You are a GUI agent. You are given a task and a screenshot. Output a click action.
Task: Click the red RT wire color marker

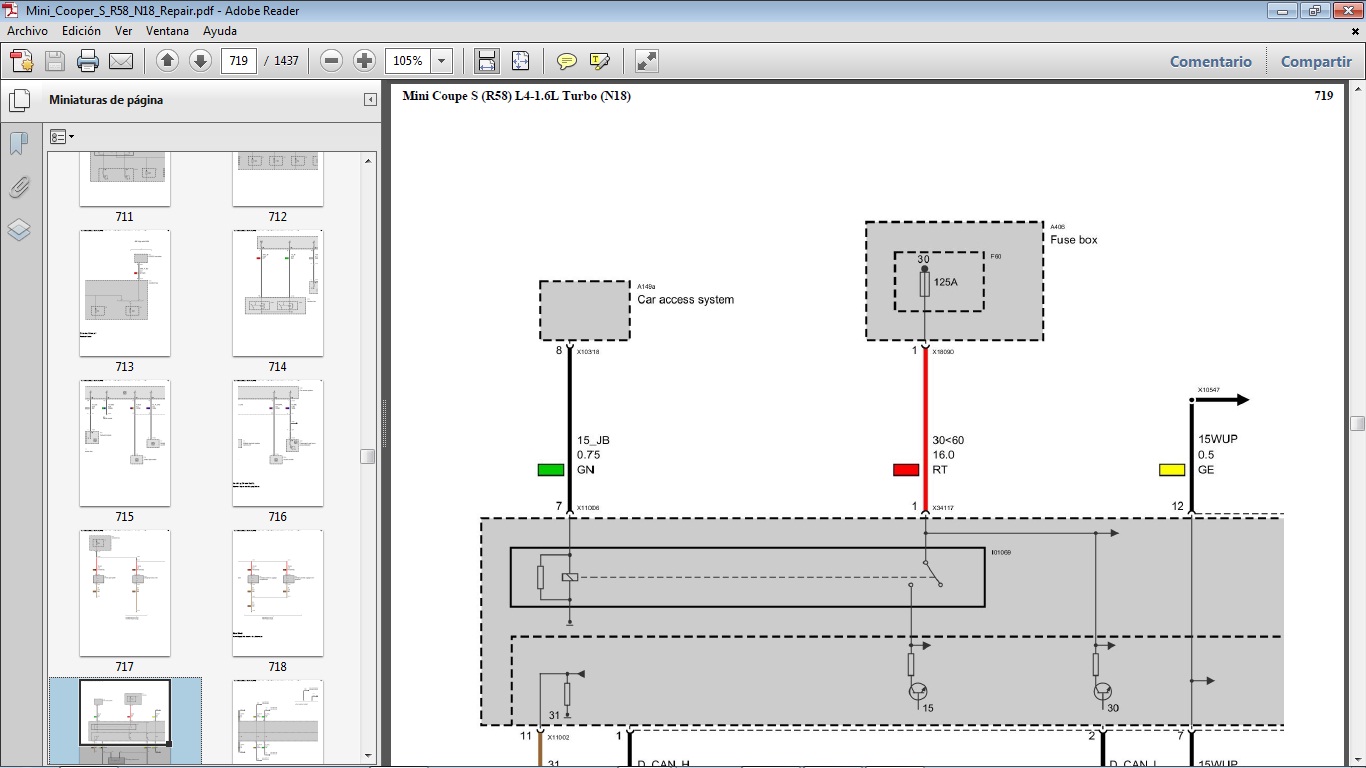906,470
